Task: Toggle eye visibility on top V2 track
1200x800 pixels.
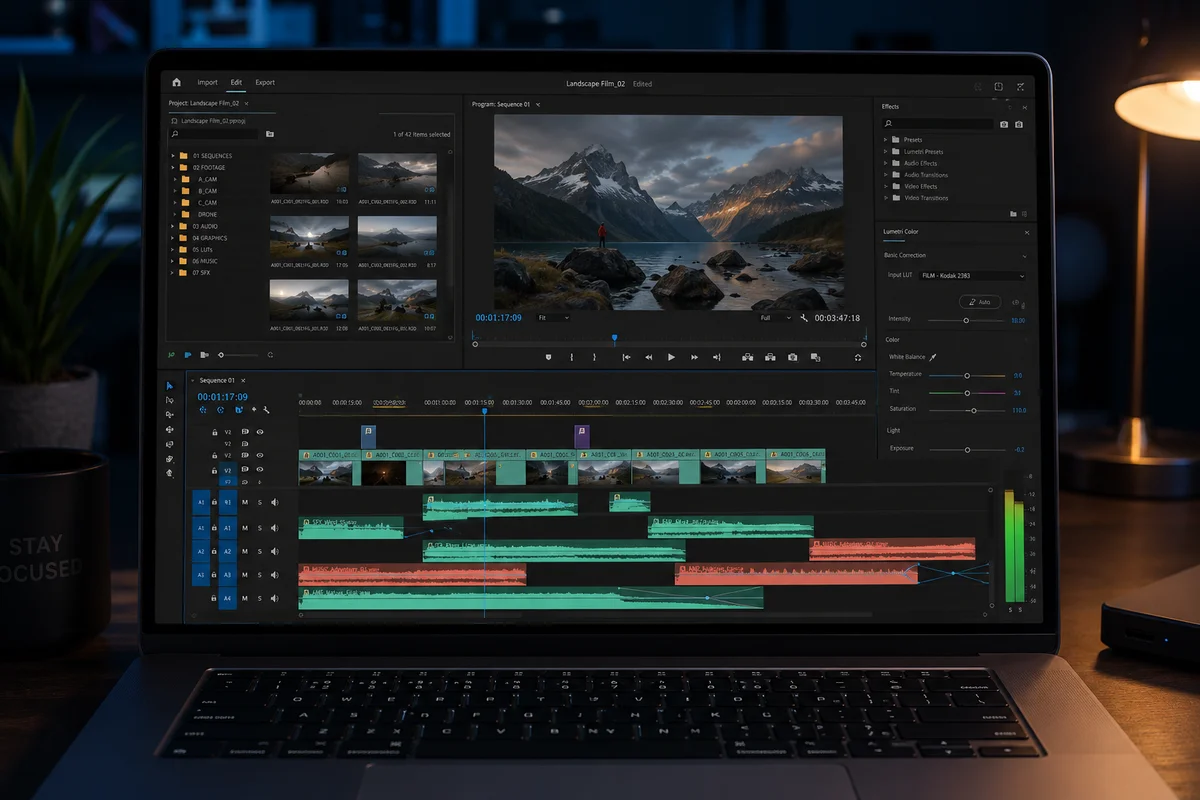Action: [x=260, y=432]
